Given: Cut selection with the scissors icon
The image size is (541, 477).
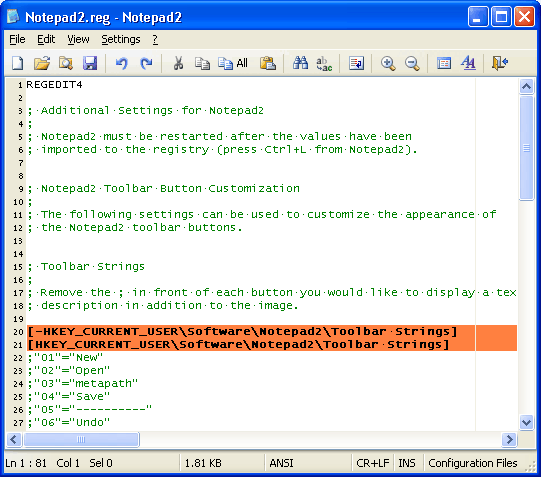Looking at the screenshot, I should click(178, 63).
